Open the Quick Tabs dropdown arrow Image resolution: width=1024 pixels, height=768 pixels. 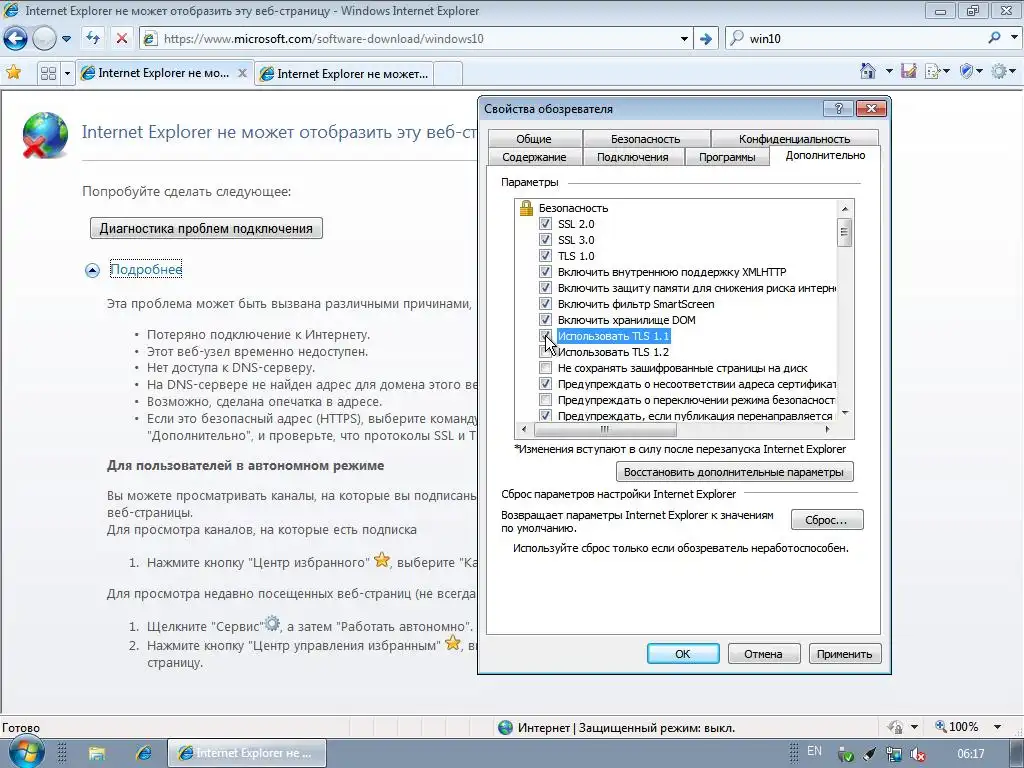tap(67, 73)
